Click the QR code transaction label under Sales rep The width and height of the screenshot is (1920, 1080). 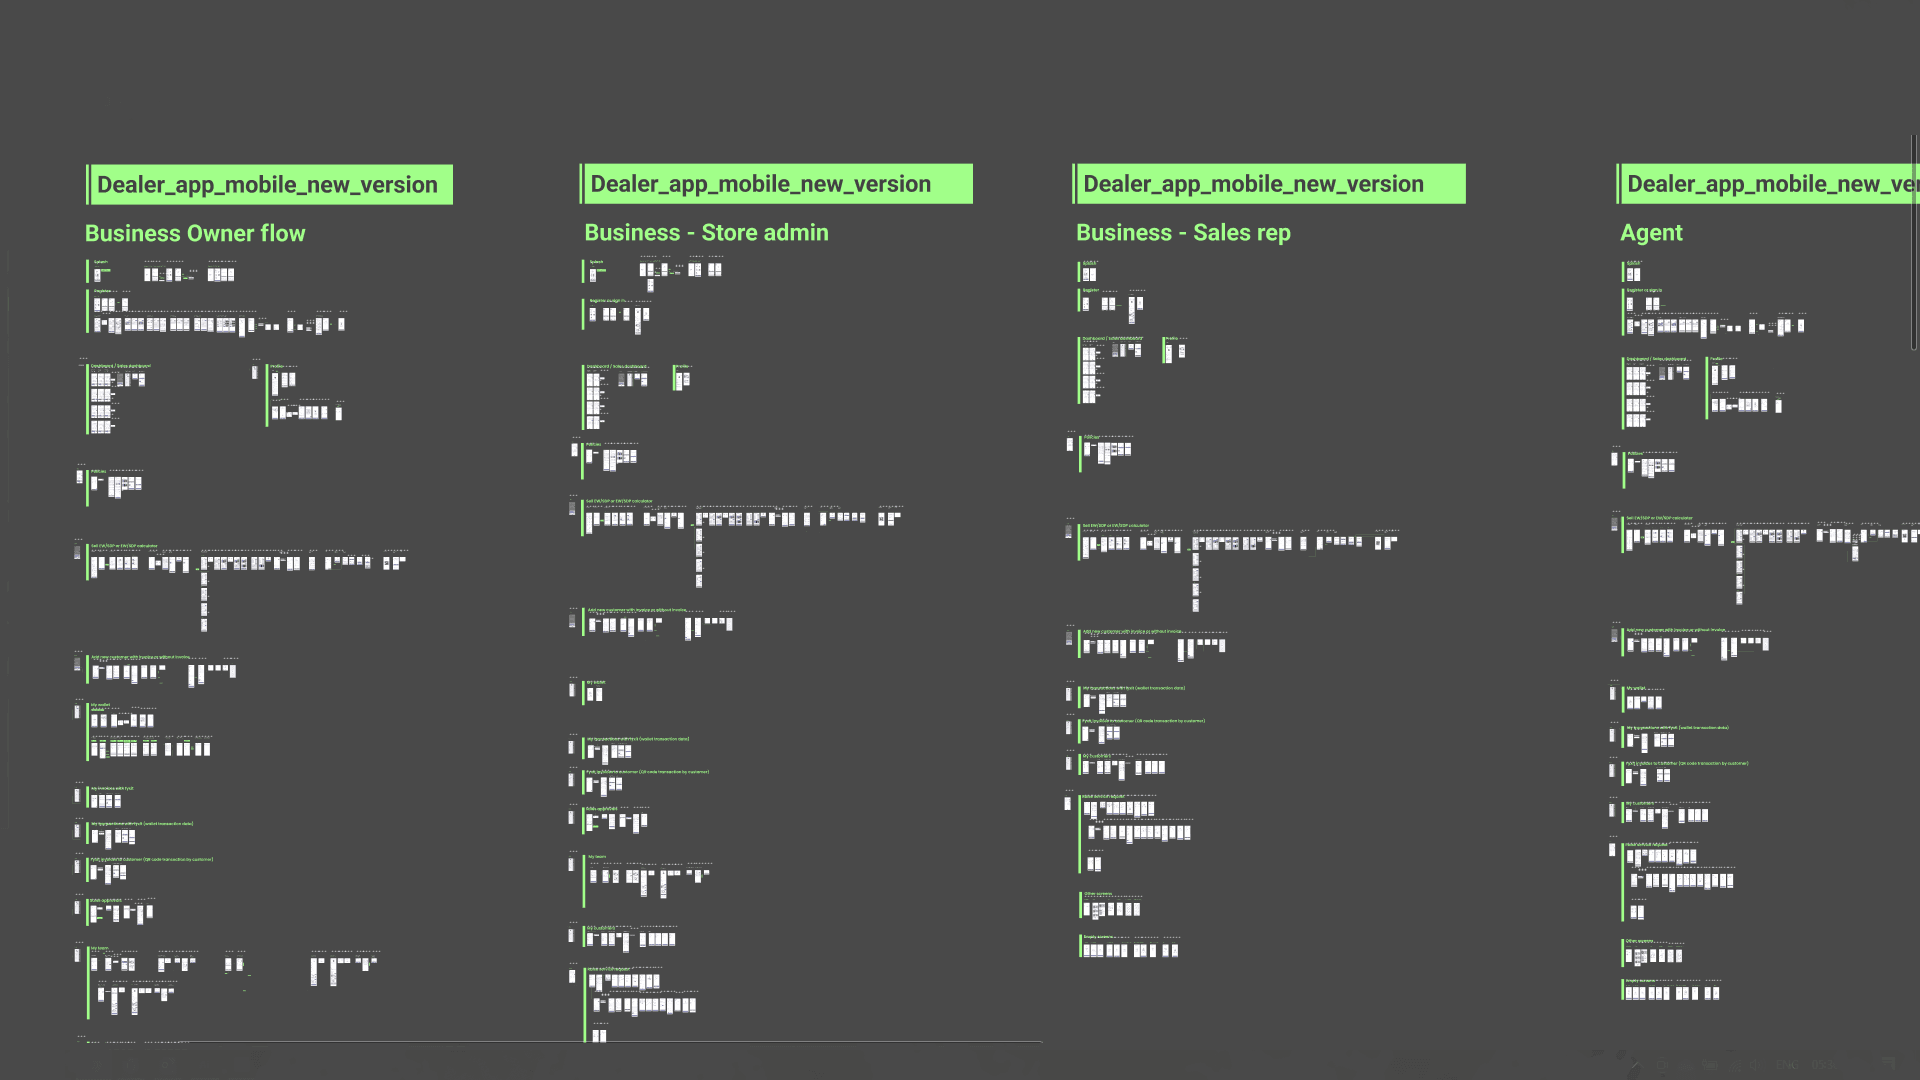1143,720
